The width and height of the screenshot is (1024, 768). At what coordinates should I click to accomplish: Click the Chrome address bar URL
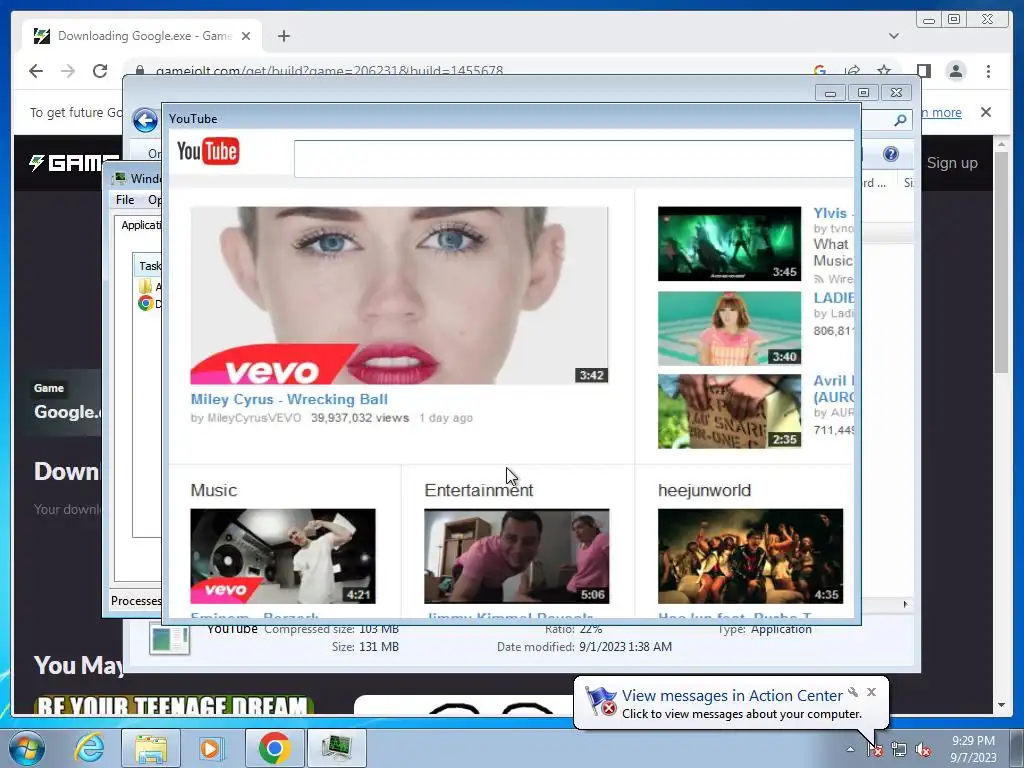click(329, 71)
